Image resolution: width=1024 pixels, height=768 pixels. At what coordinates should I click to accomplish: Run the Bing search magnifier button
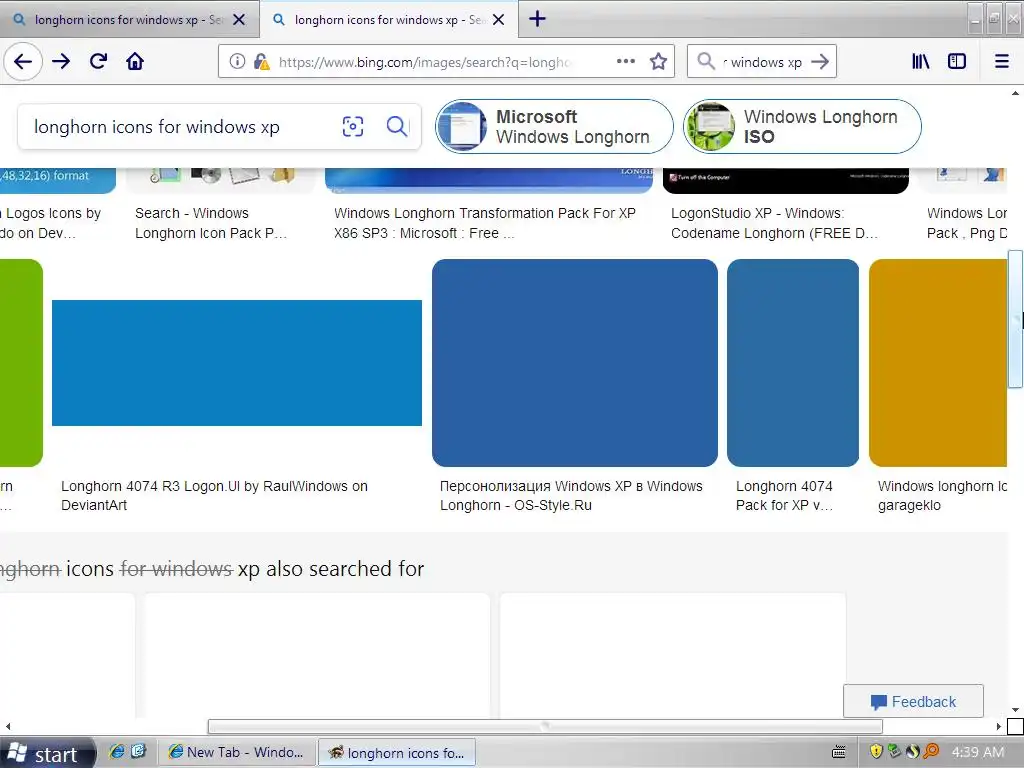[x=396, y=126]
